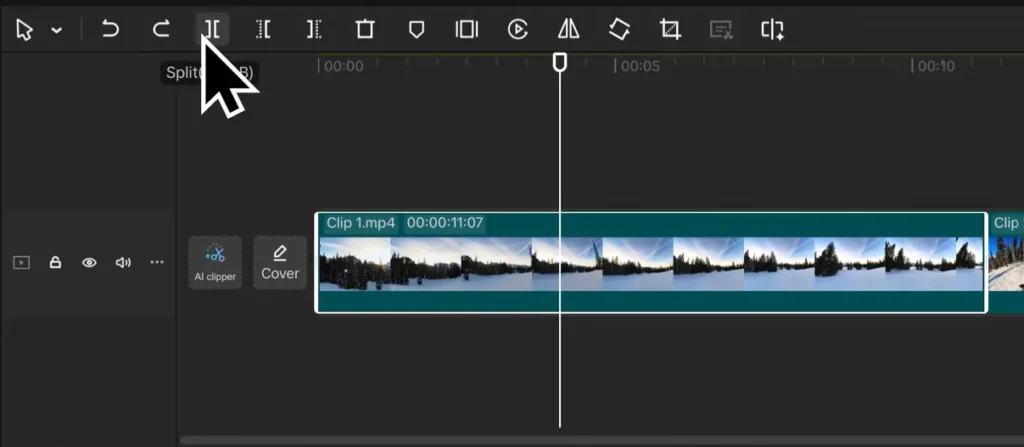Click the split icon with sparkle at toolbar end
Viewport: 1024px width, 447px height.
(772, 30)
